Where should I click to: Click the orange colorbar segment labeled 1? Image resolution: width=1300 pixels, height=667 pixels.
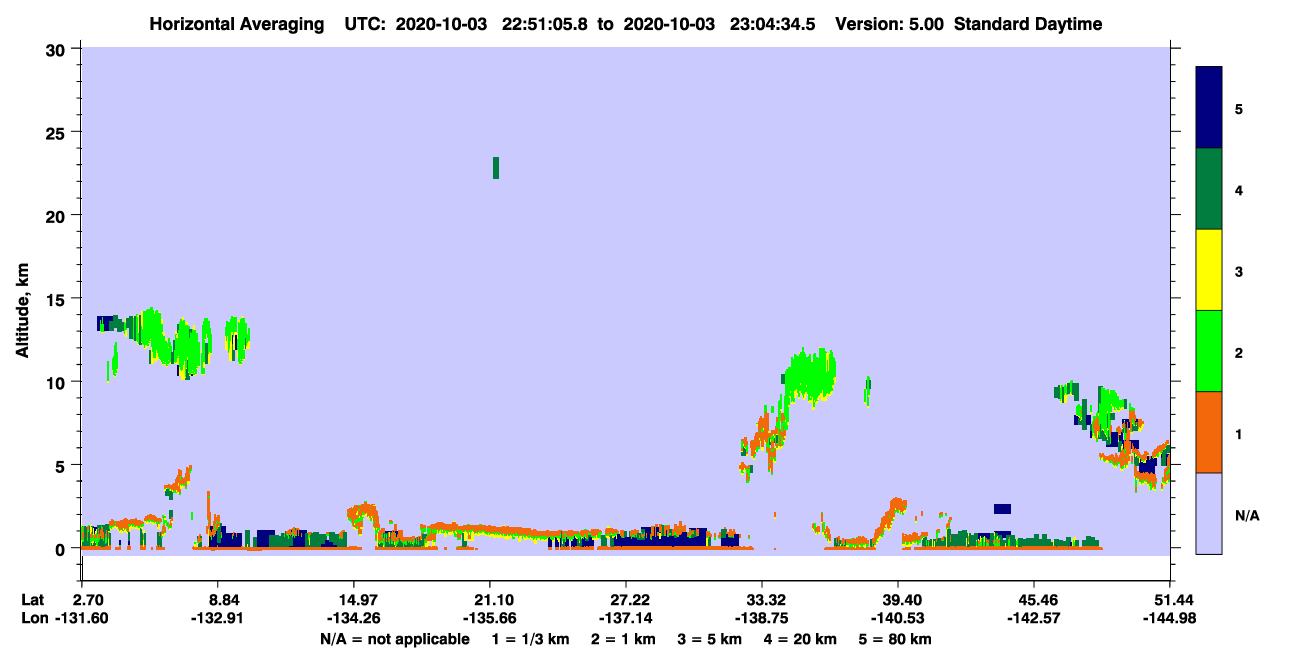(1209, 432)
